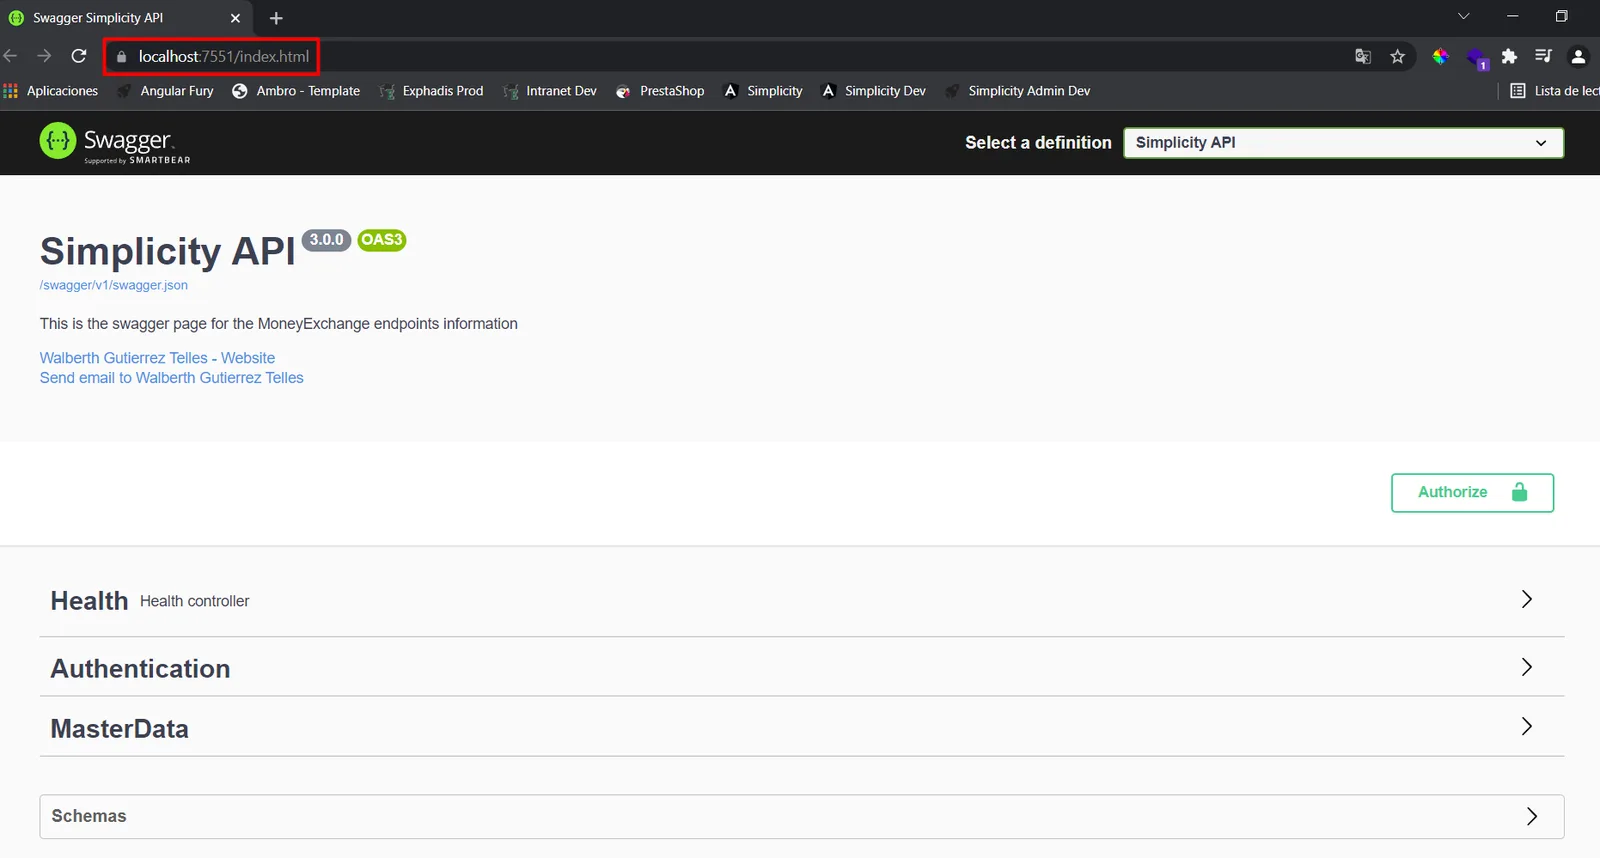Minimize the browser window
Screen dimensions: 1600x858
(x=1513, y=16)
